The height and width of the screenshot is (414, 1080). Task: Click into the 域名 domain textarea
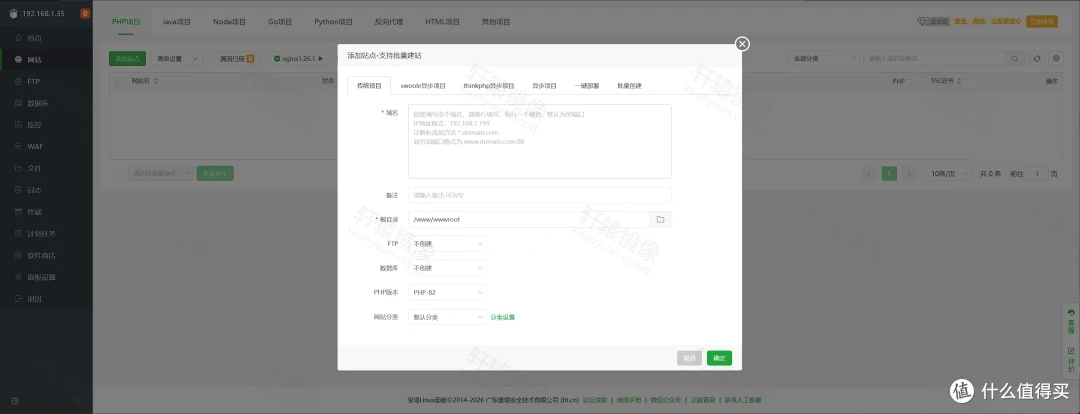[x=539, y=141]
